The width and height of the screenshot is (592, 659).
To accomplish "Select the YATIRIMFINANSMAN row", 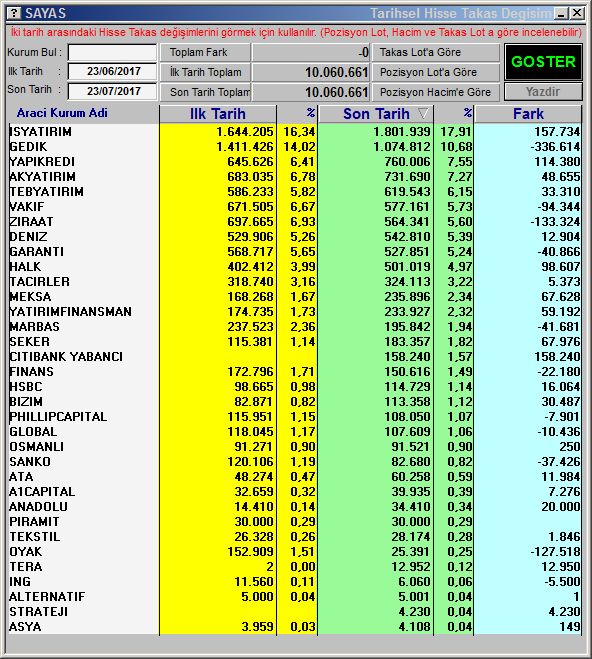I will pos(295,311).
